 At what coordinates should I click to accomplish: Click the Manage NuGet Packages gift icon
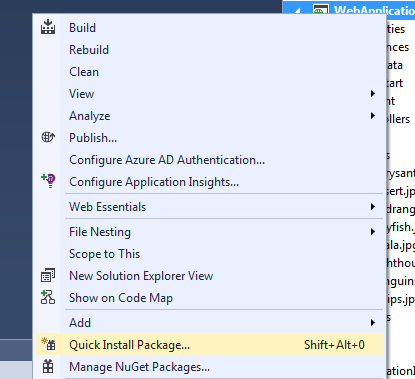(x=48, y=366)
